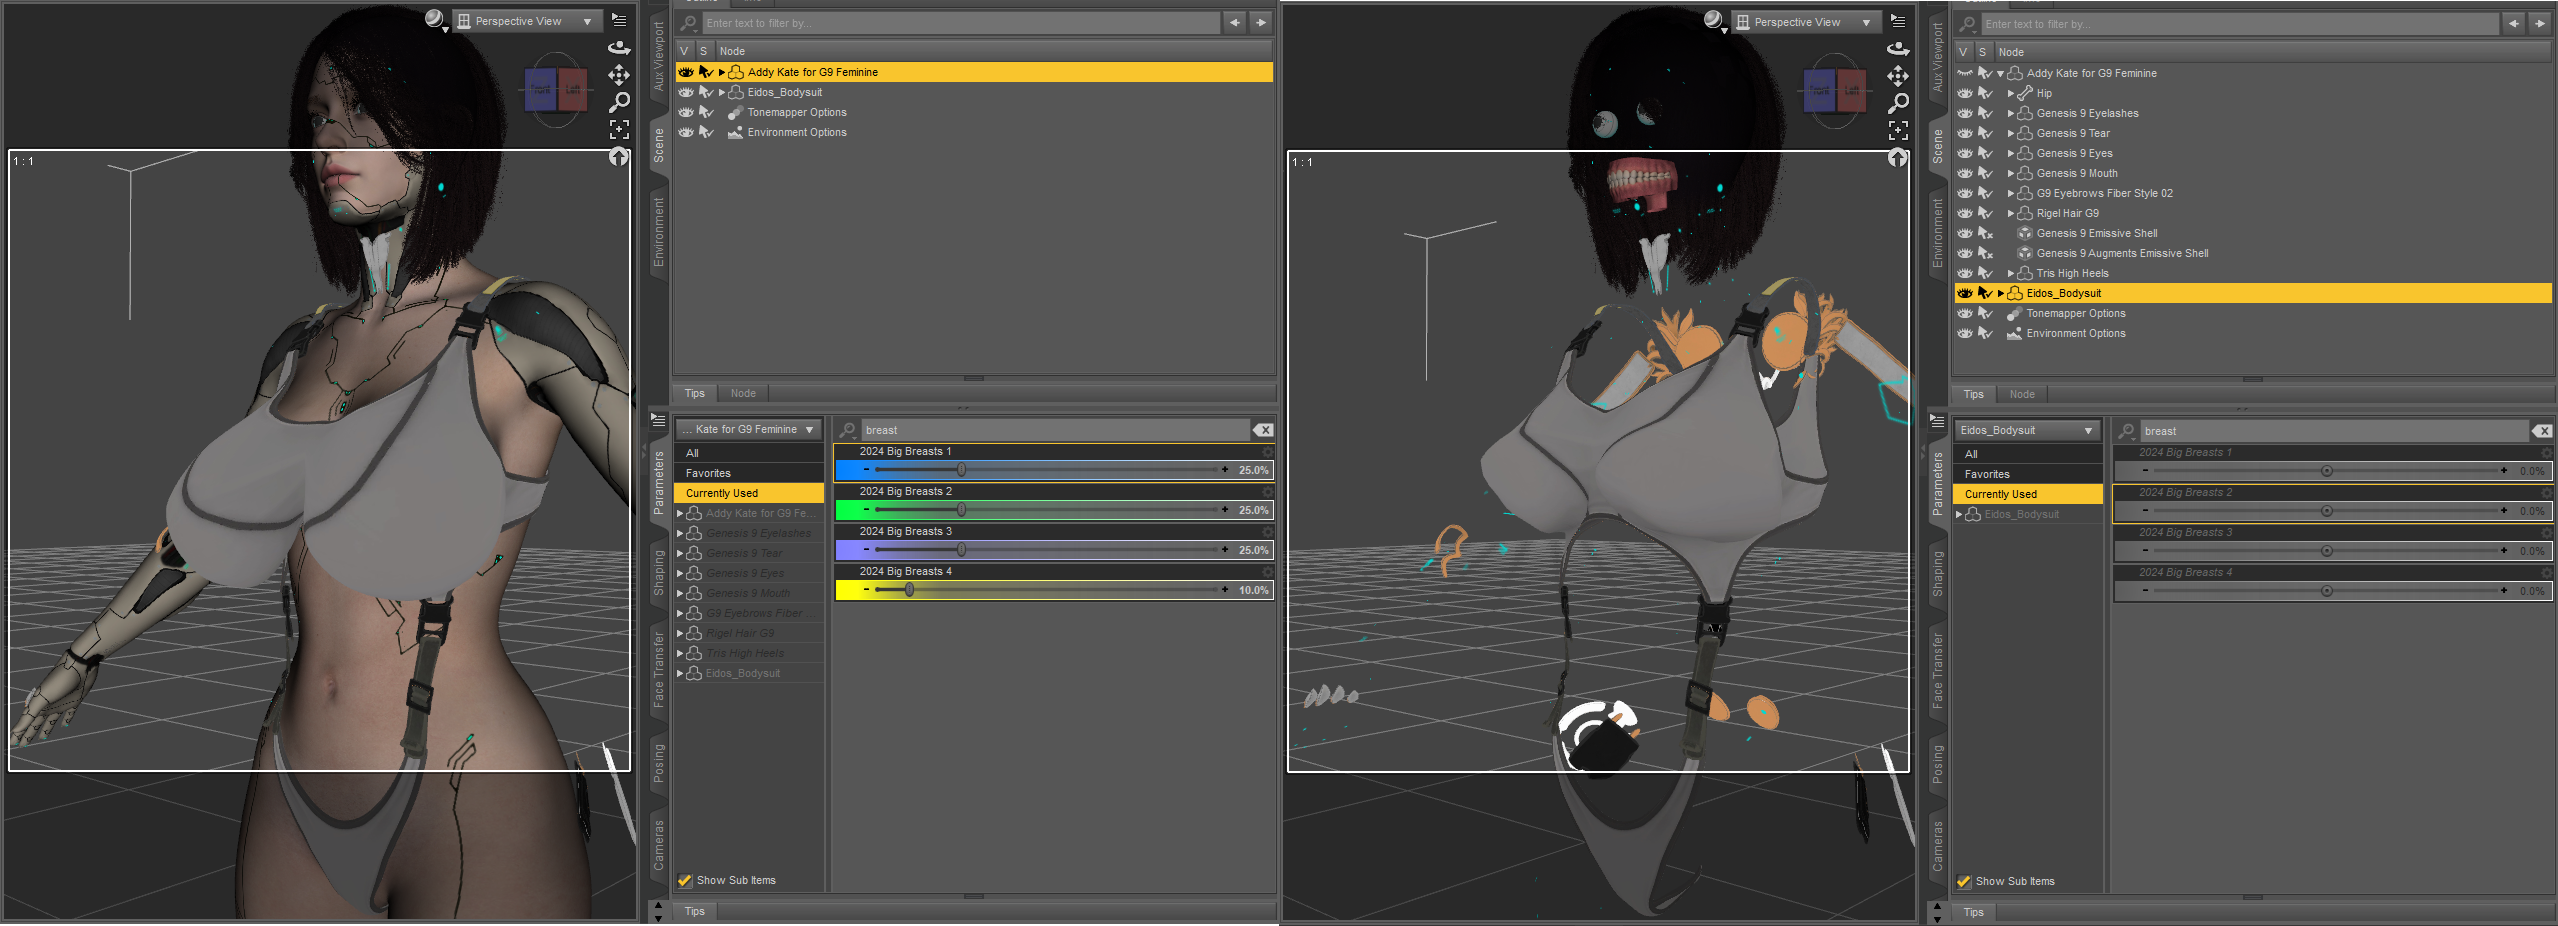
Task: Toggle Genesis 9 Emissive Shell selectable icon
Action: click(x=1986, y=233)
